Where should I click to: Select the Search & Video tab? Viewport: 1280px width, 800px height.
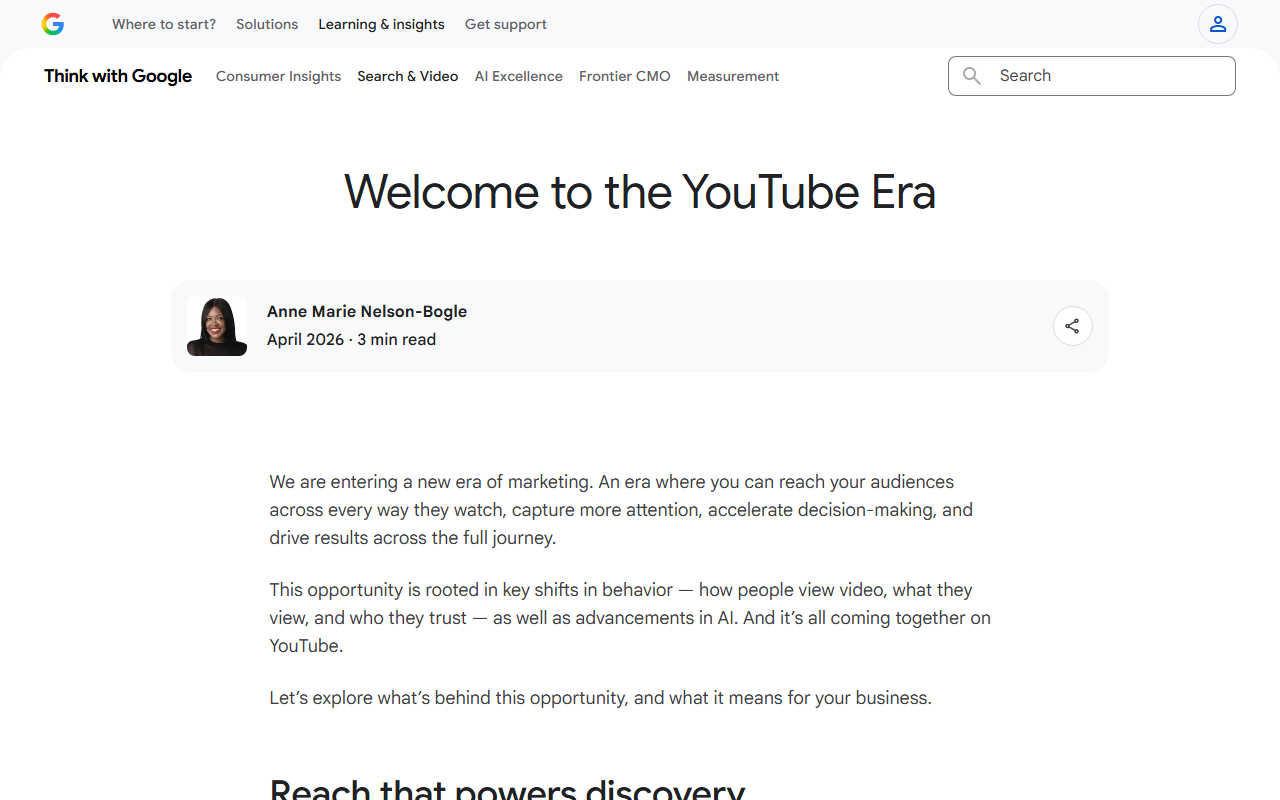pos(408,76)
